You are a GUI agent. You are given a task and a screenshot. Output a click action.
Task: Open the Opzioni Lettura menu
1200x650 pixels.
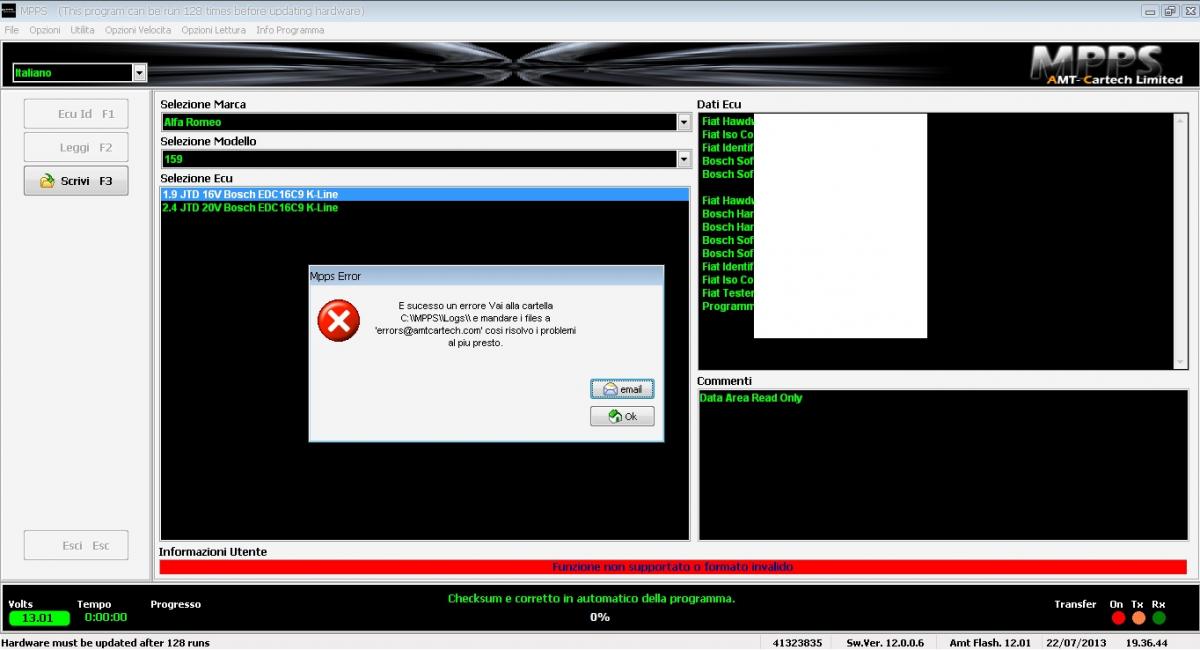(x=213, y=30)
